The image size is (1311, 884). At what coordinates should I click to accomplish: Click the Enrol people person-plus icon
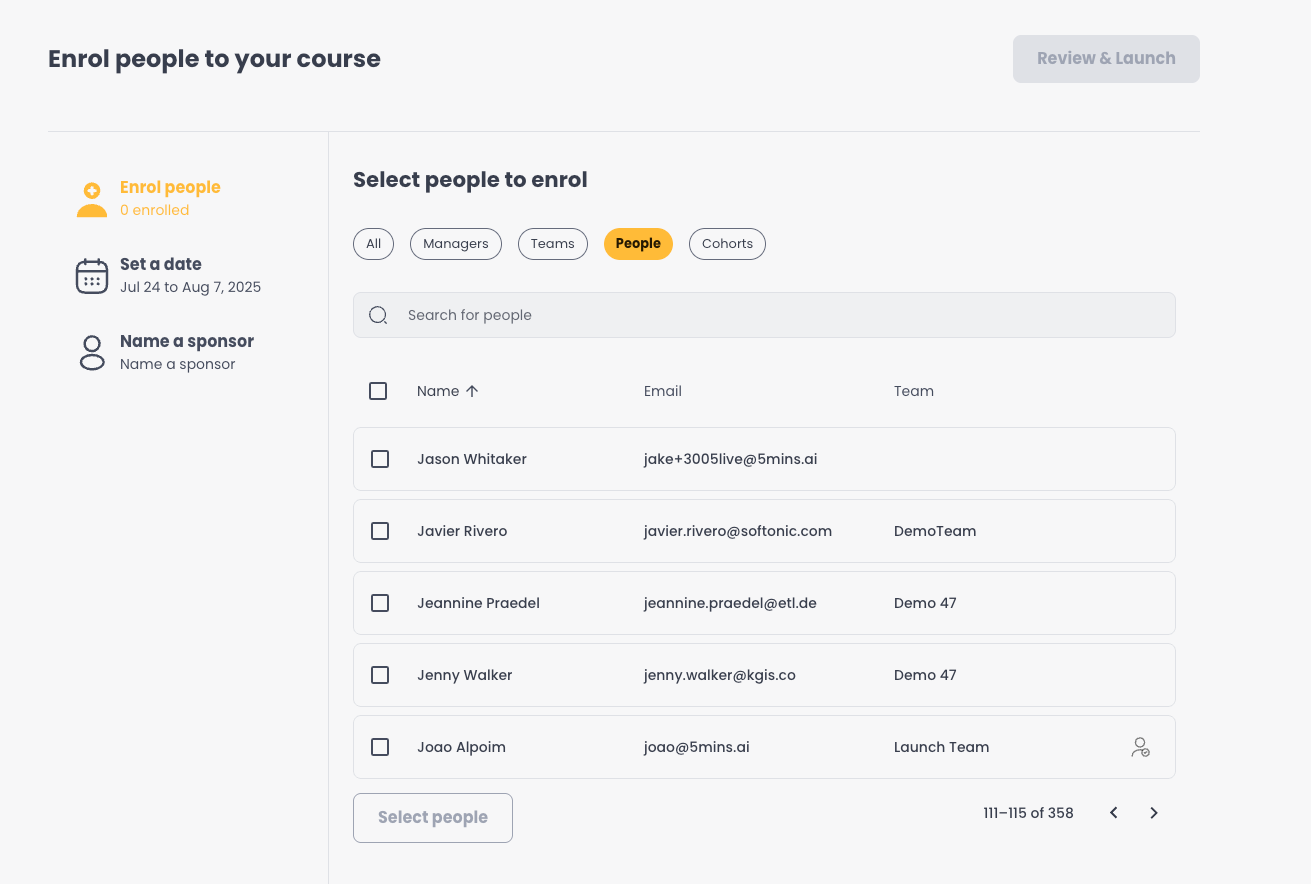(92, 199)
